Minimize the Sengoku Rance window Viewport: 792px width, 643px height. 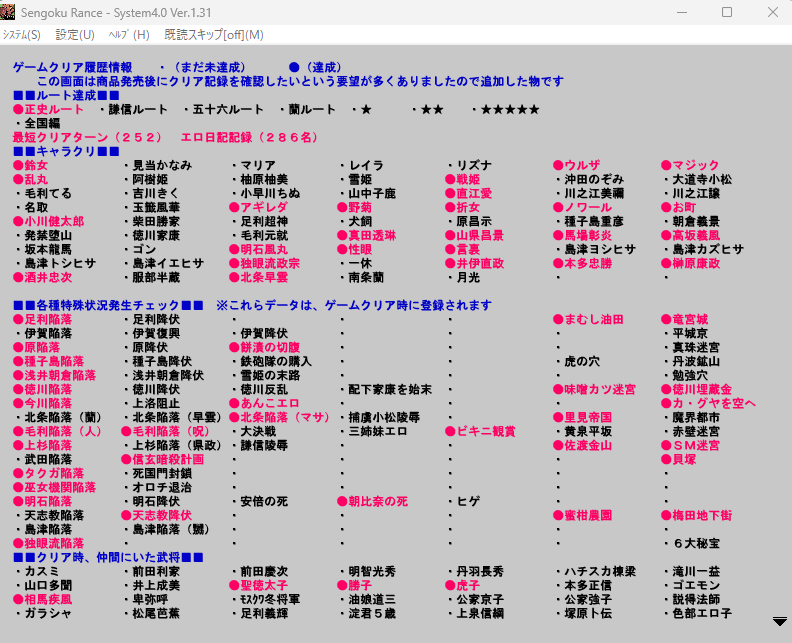[682, 12]
